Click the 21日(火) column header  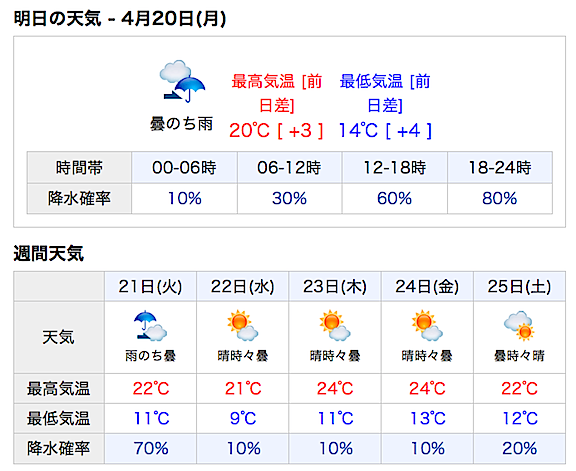pos(150,287)
